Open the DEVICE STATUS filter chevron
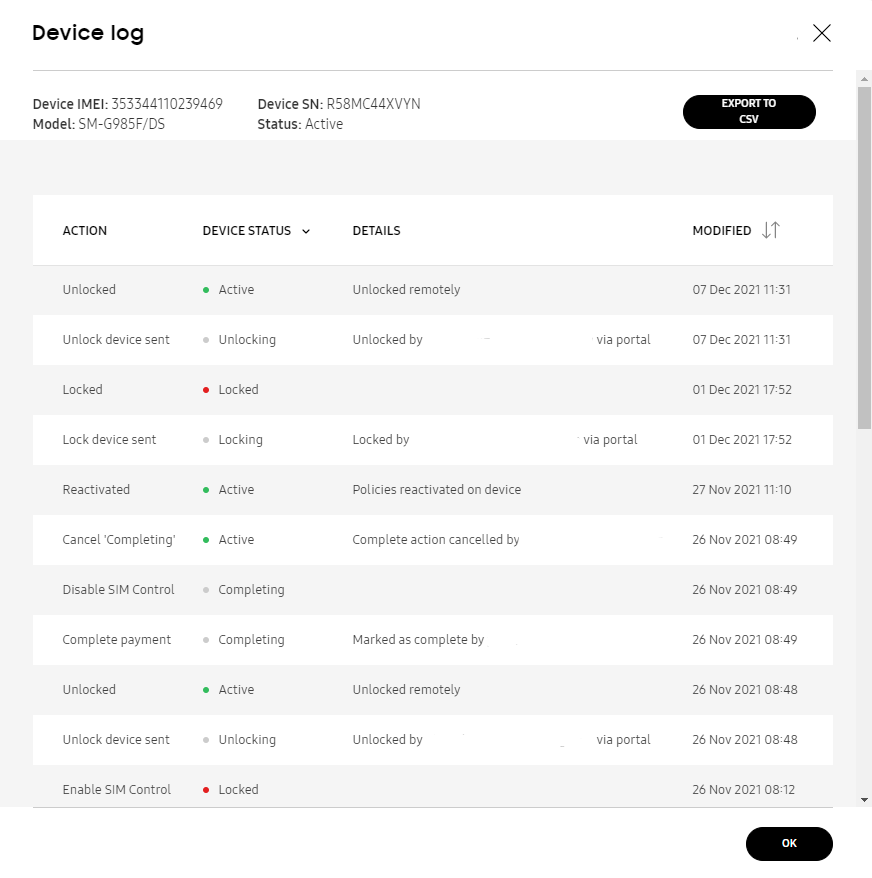This screenshot has width=872, height=878. click(x=306, y=231)
